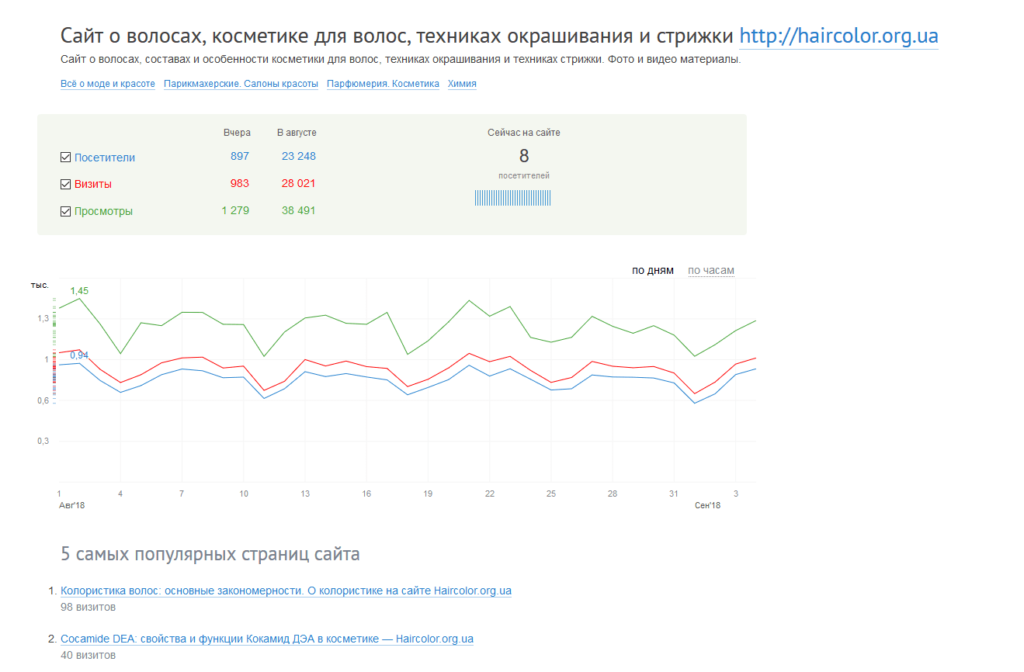Open the 'Cocamide DEA' page link
The width and height of the screenshot is (1024, 672).
267,638
